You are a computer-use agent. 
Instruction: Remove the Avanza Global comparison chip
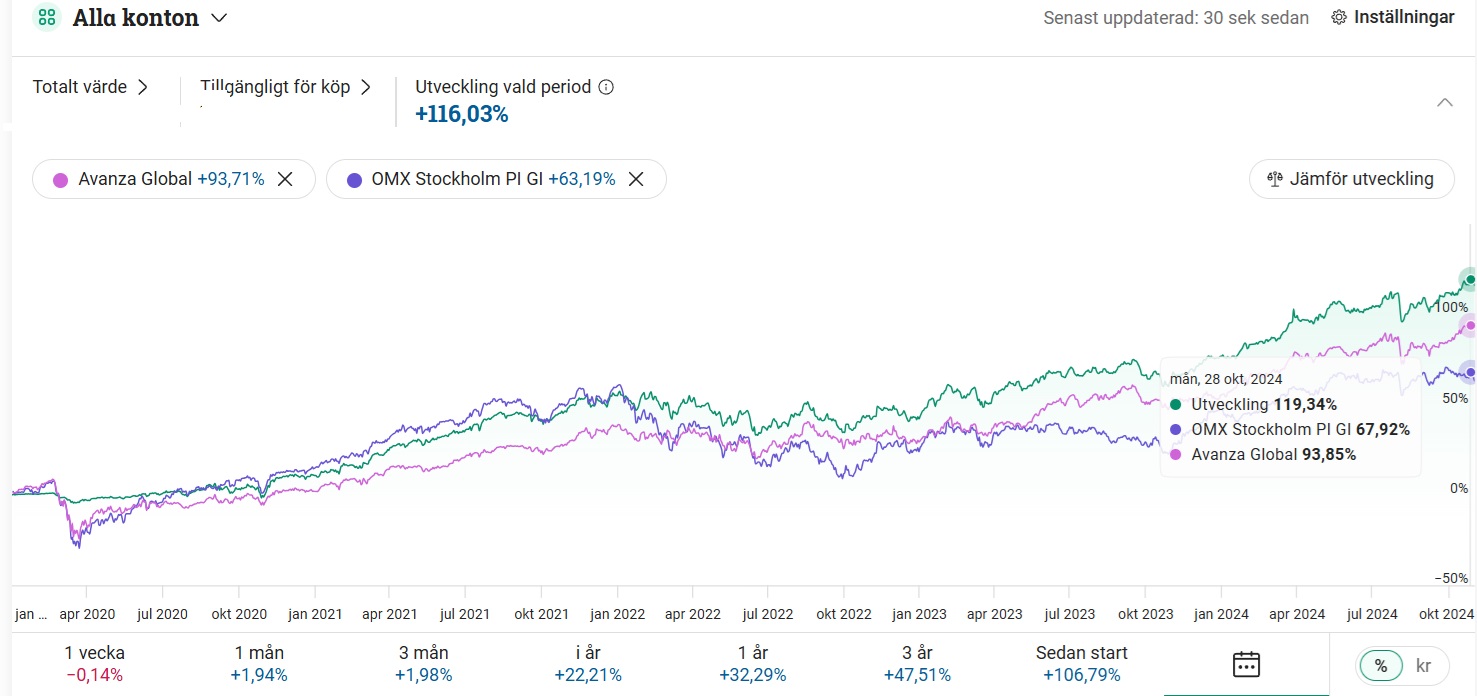tap(285, 179)
